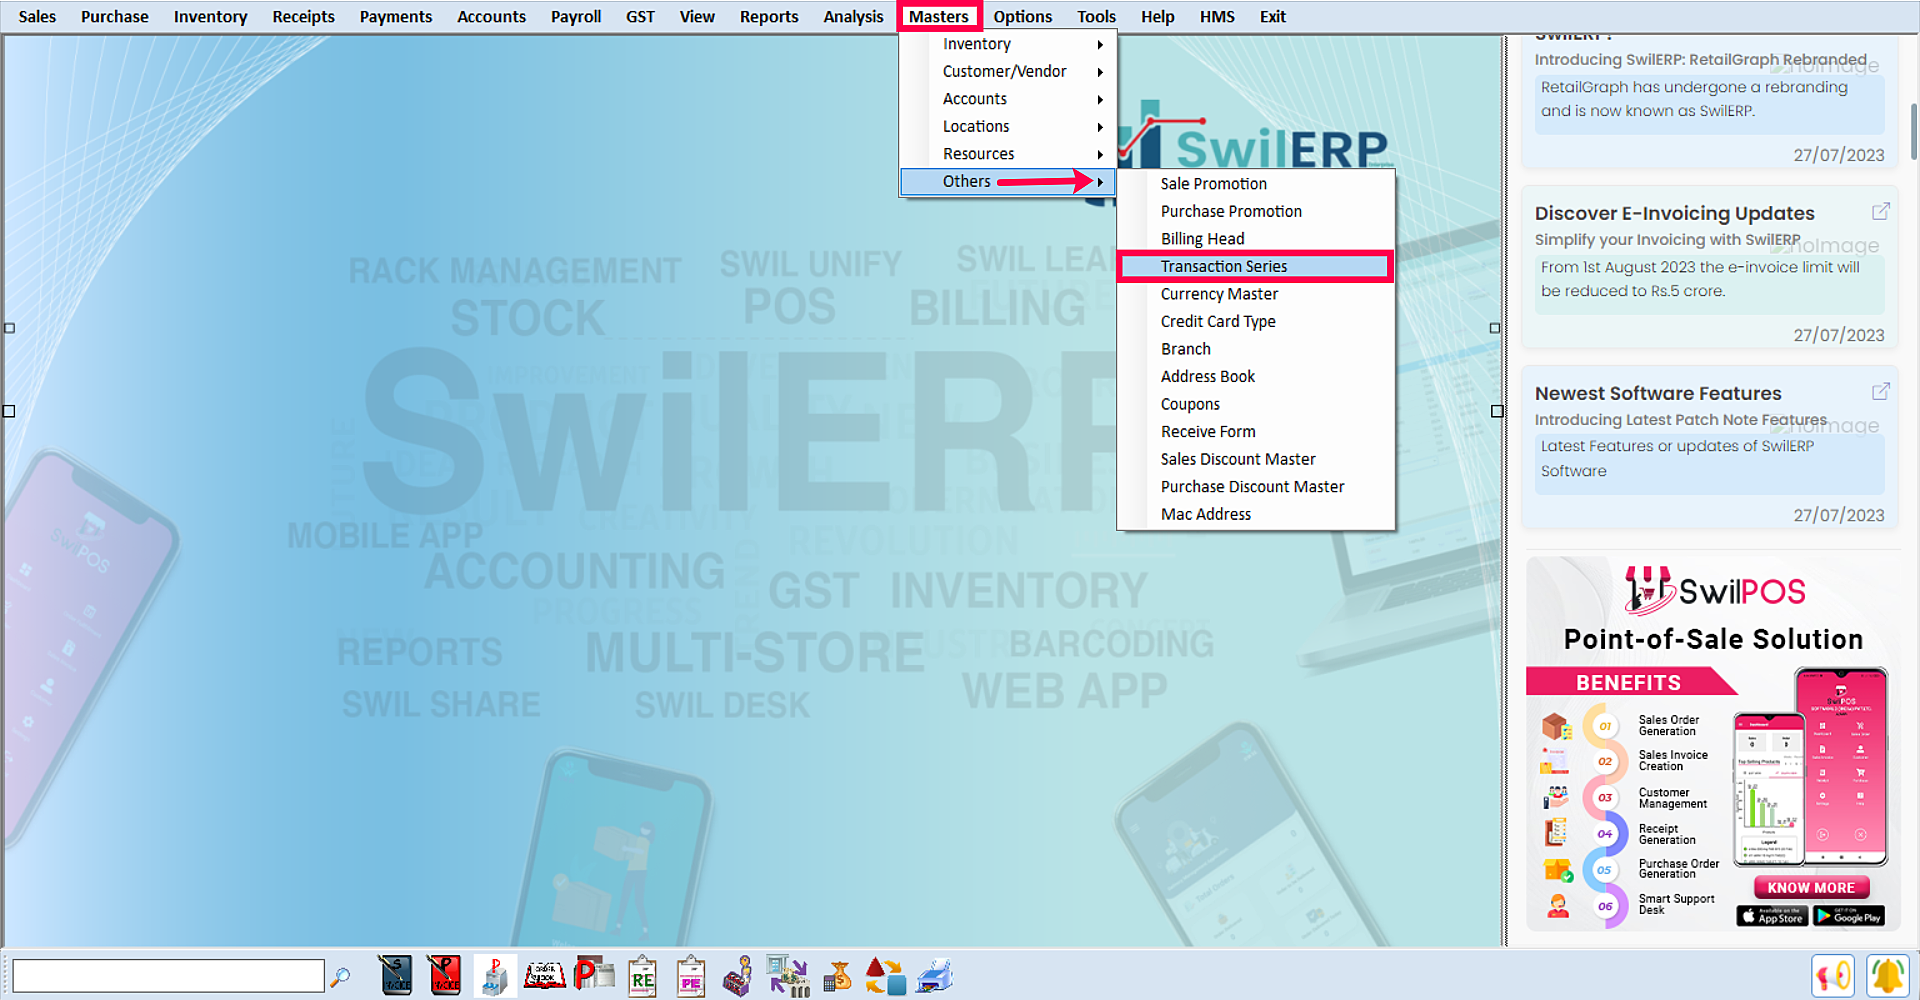The width and height of the screenshot is (1920, 1000).
Task: Select Mac Address
Action: 1256,514
